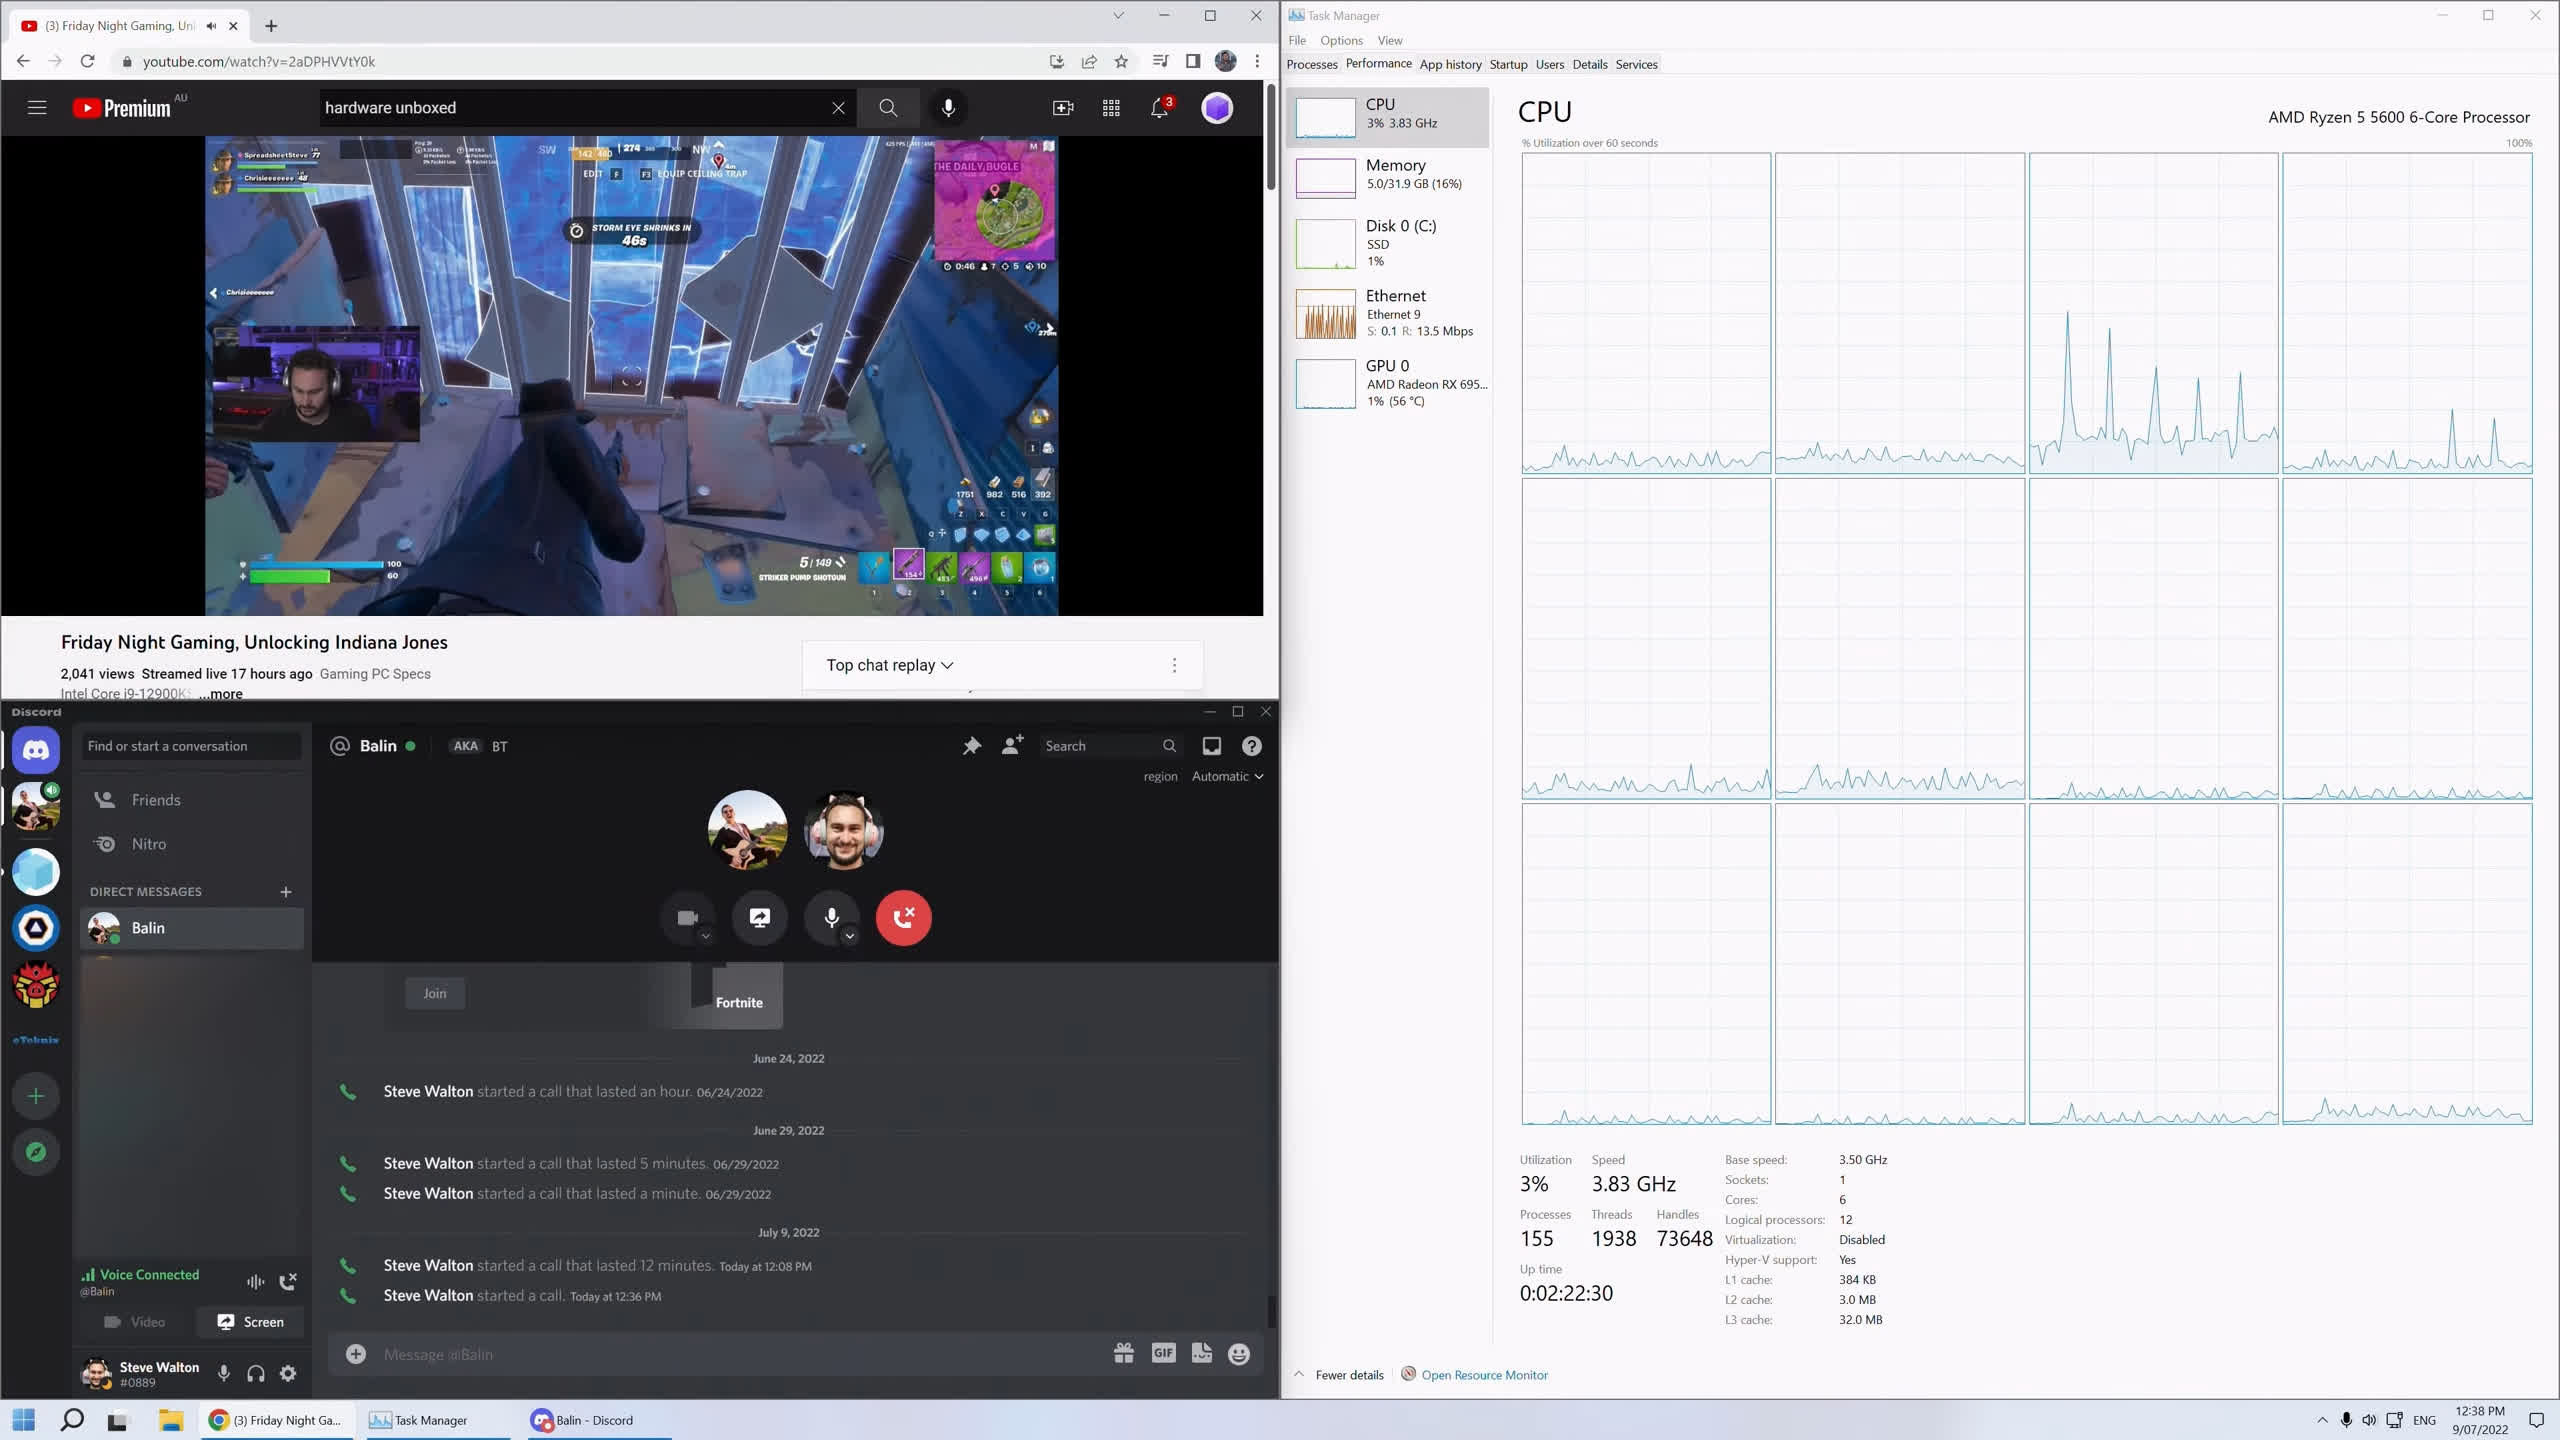Image resolution: width=2560 pixels, height=1440 pixels.
Task: Open the region Automatic dropdown
Action: point(1227,776)
